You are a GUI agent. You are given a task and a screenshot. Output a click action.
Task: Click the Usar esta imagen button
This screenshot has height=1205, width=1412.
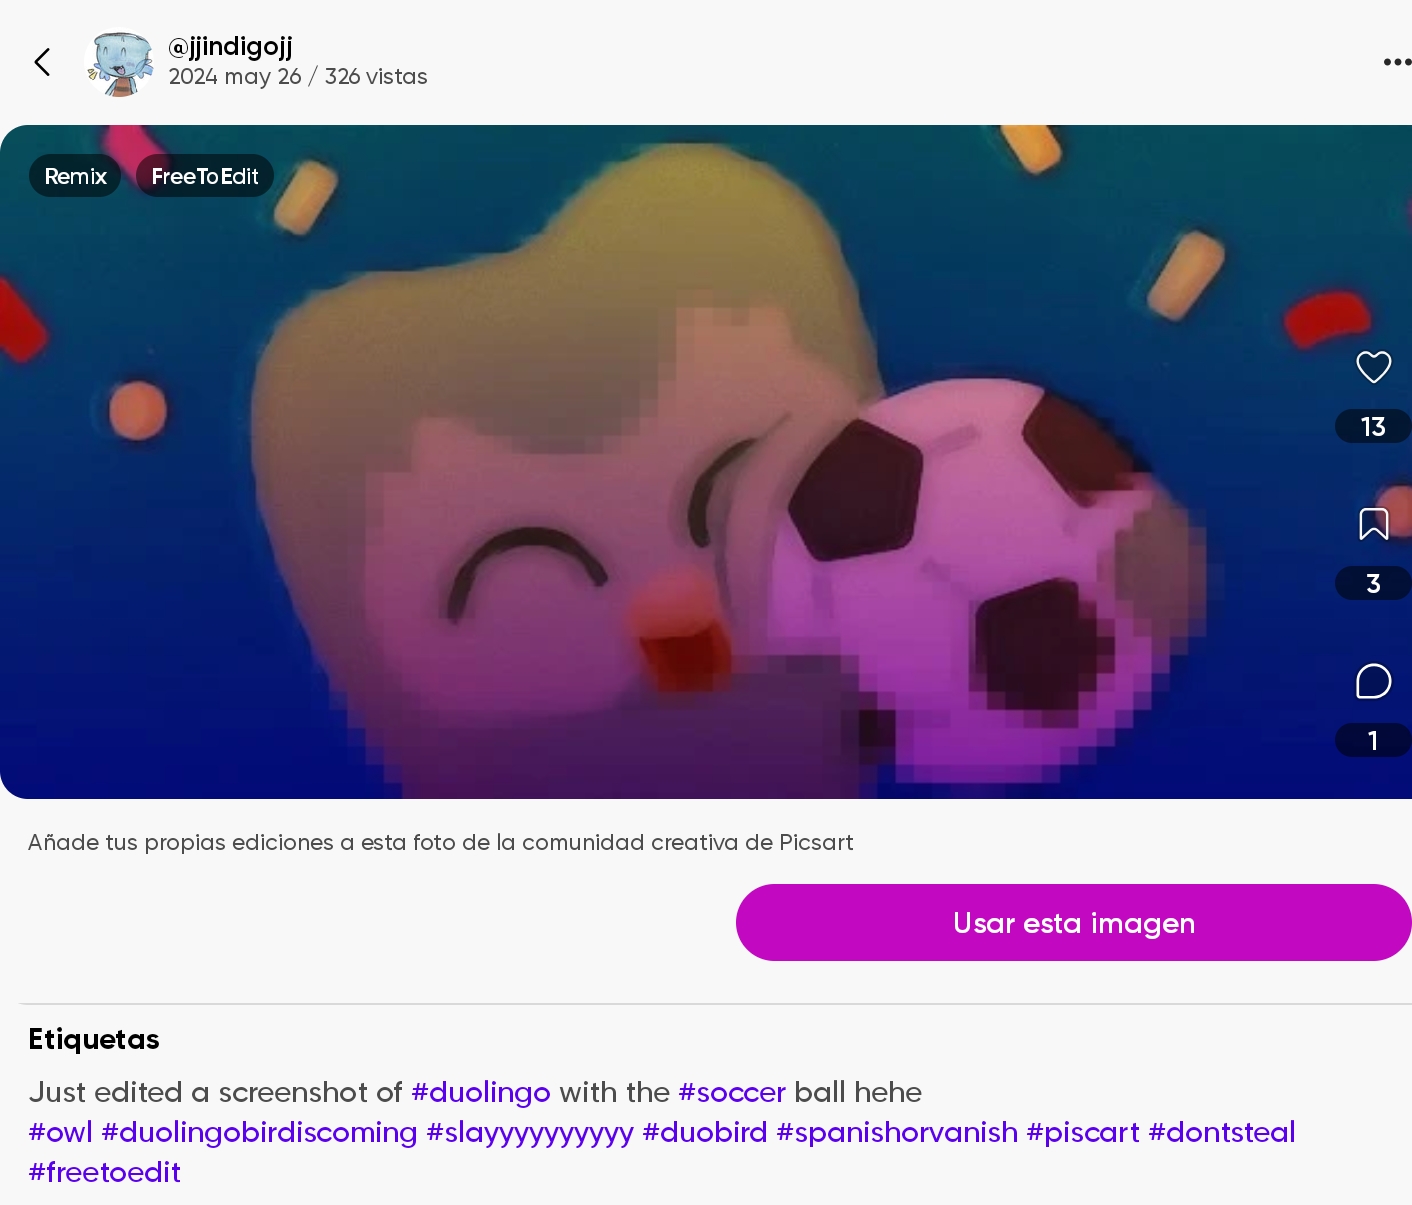[x=1074, y=922]
